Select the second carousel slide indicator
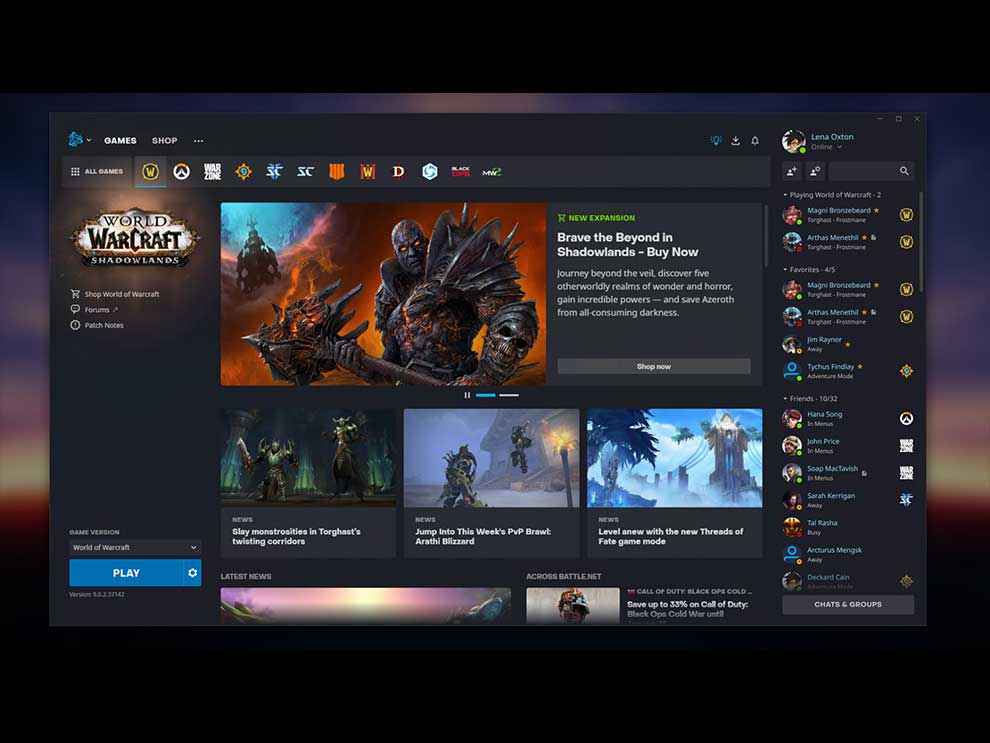Image resolution: width=990 pixels, height=743 pixels. click(x=509, y=395)
